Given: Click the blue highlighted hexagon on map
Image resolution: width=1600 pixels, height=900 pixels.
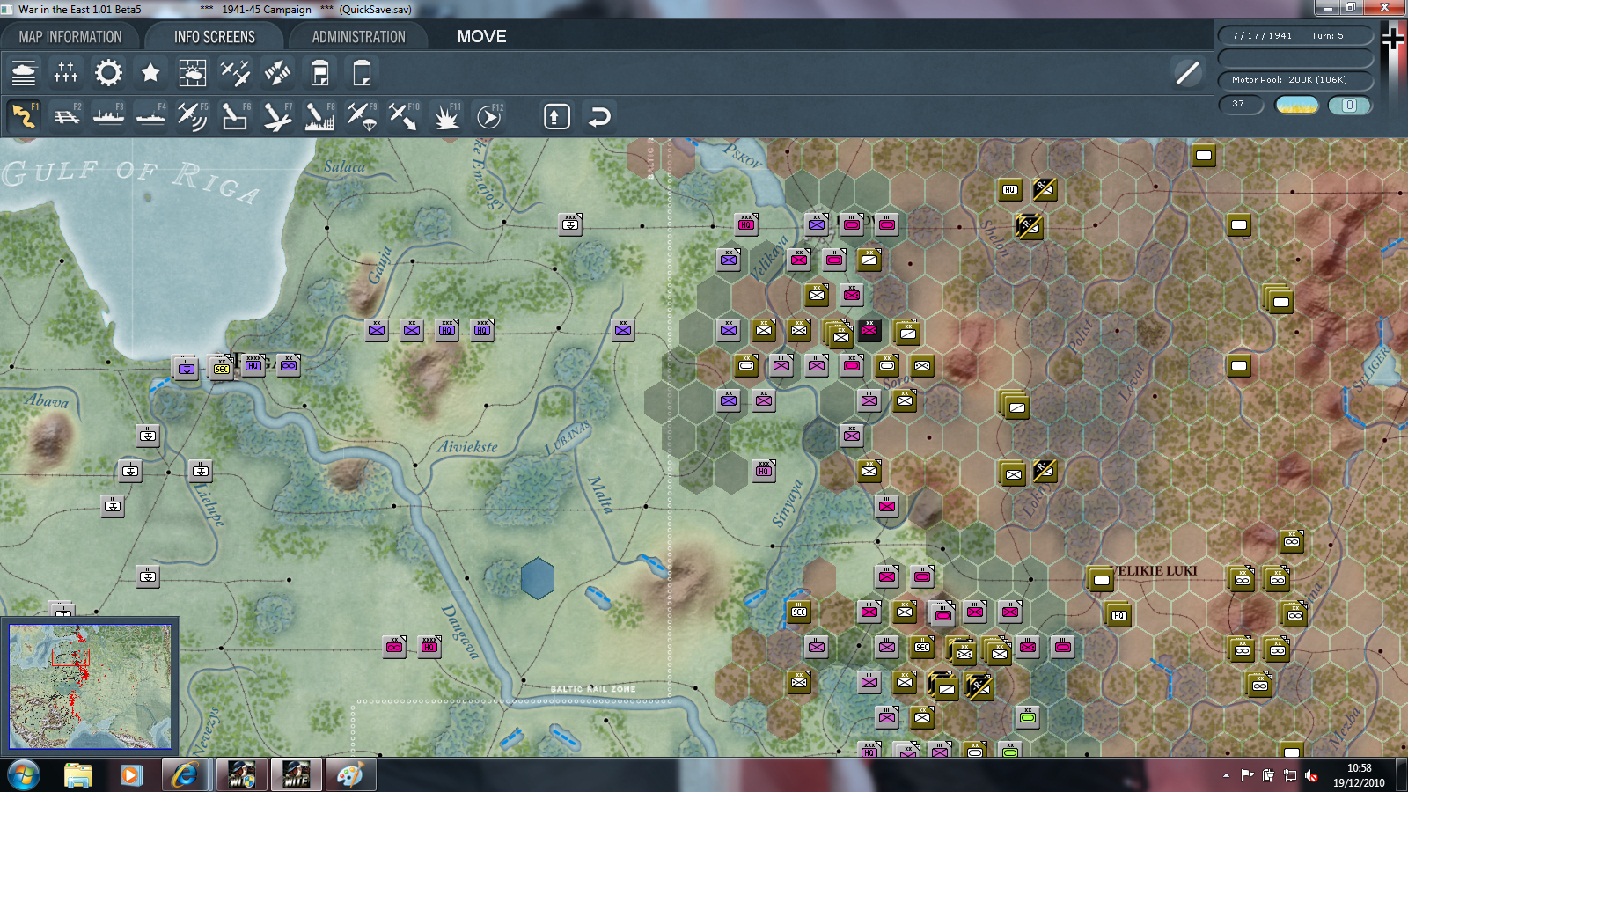Looking at the screenshot, I should pyautogui.click(x=538, y=578).
